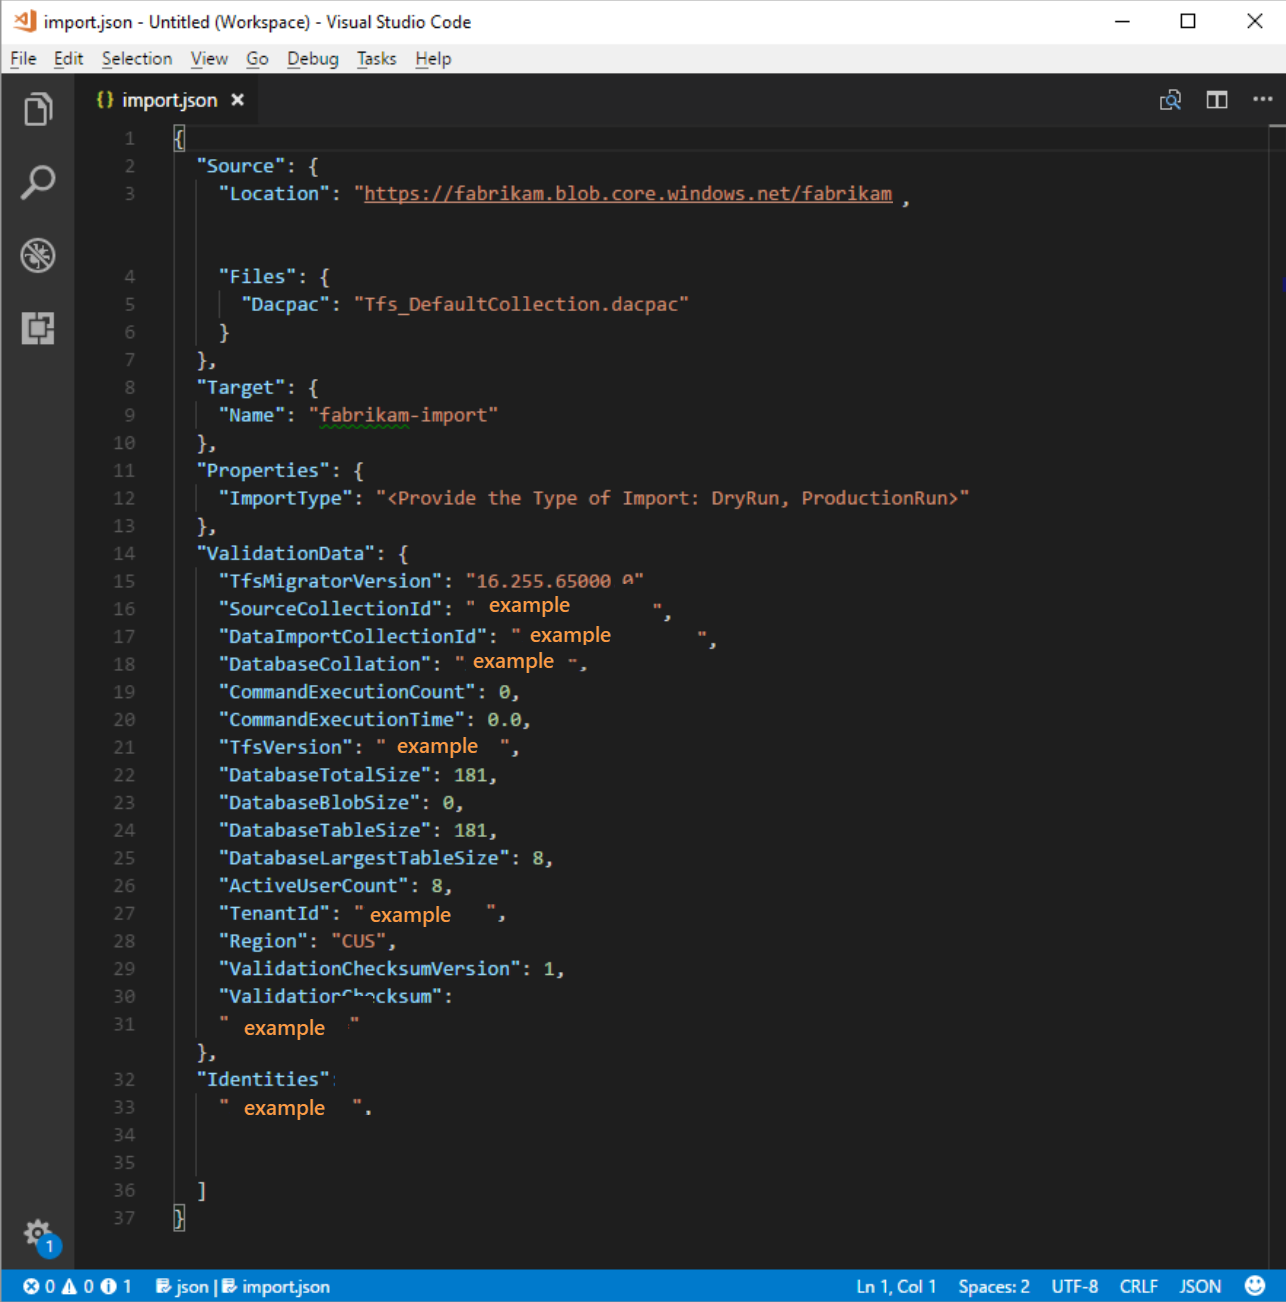Select the Debug view icon
The width and height of the screenshot is (1286, 1302).
[x=38, y=255]
